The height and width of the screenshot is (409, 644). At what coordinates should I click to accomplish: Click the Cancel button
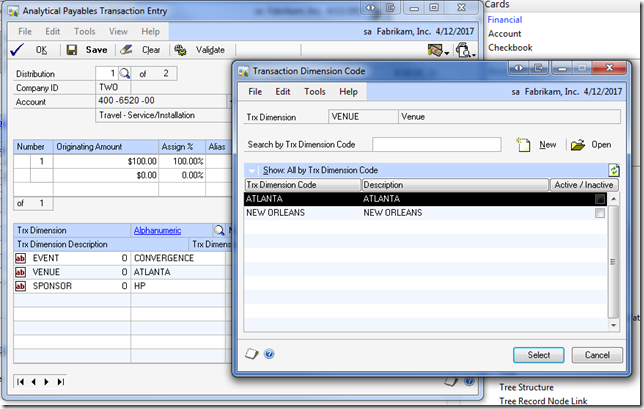point(597,355)
